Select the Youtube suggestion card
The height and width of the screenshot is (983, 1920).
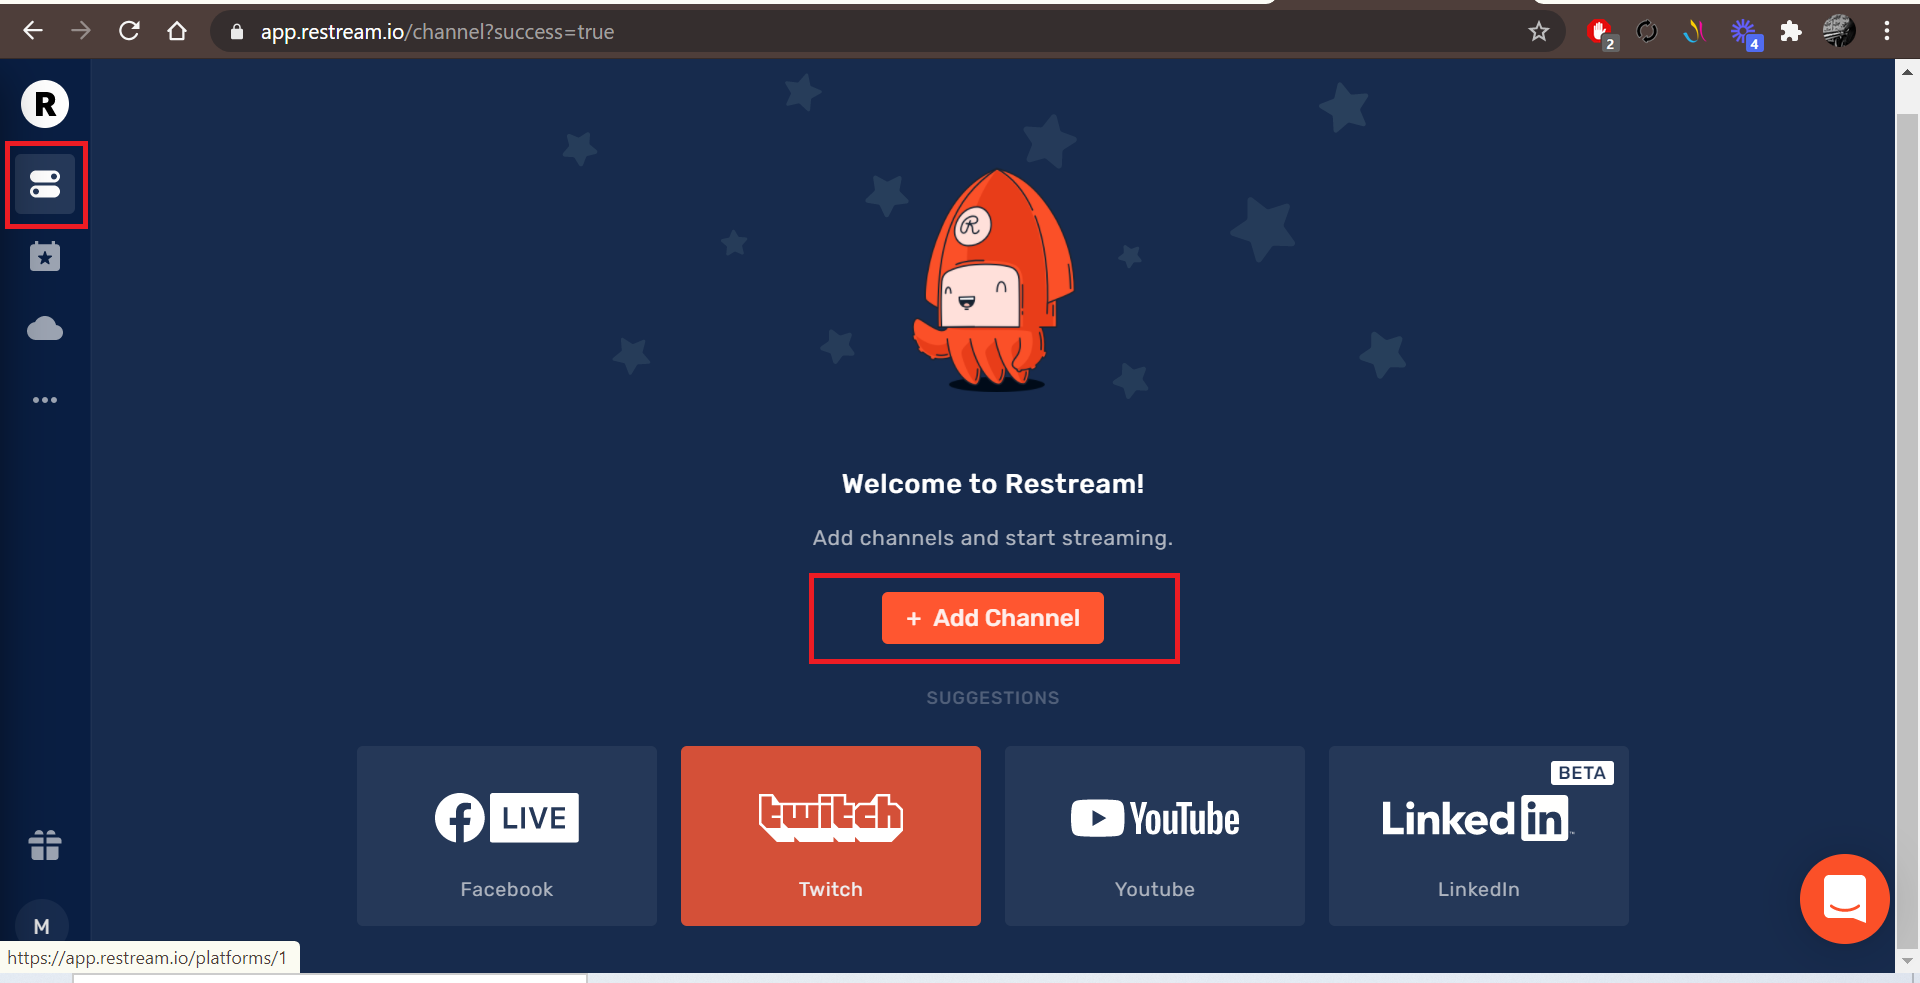click(x=1154, y=836)
